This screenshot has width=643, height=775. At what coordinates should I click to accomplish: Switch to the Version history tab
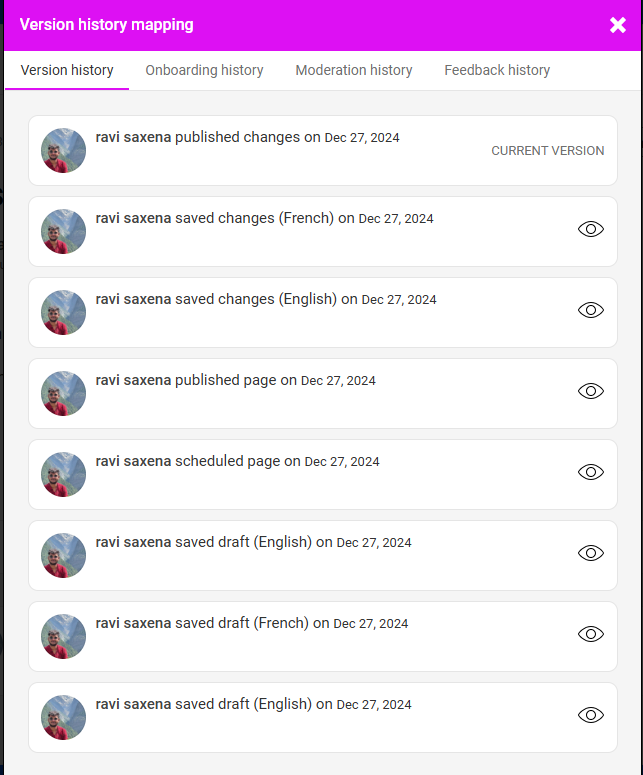tap(67, 70)
